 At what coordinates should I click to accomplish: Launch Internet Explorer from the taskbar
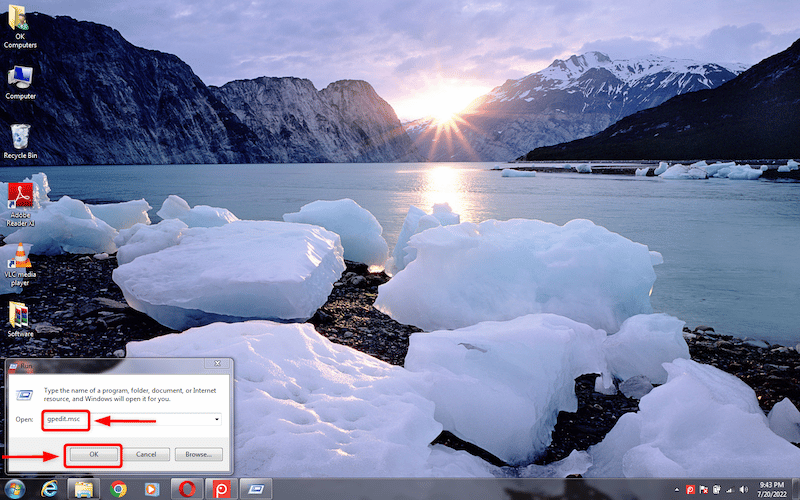click(49, 489)
